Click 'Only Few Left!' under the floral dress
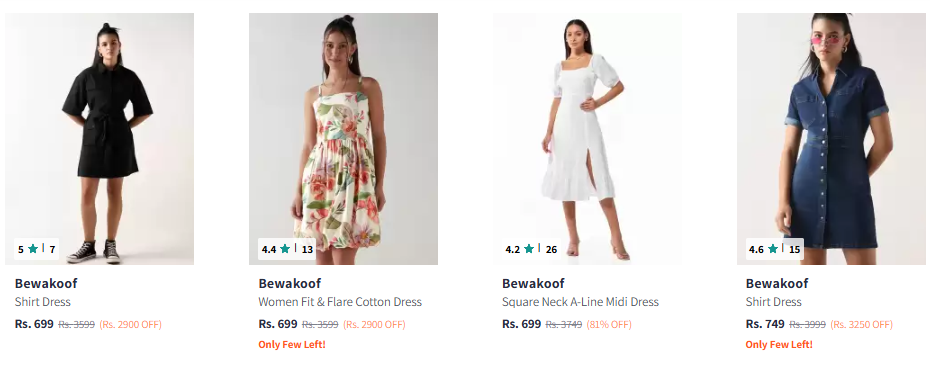930x383 pixels. [x=292, y=344]
